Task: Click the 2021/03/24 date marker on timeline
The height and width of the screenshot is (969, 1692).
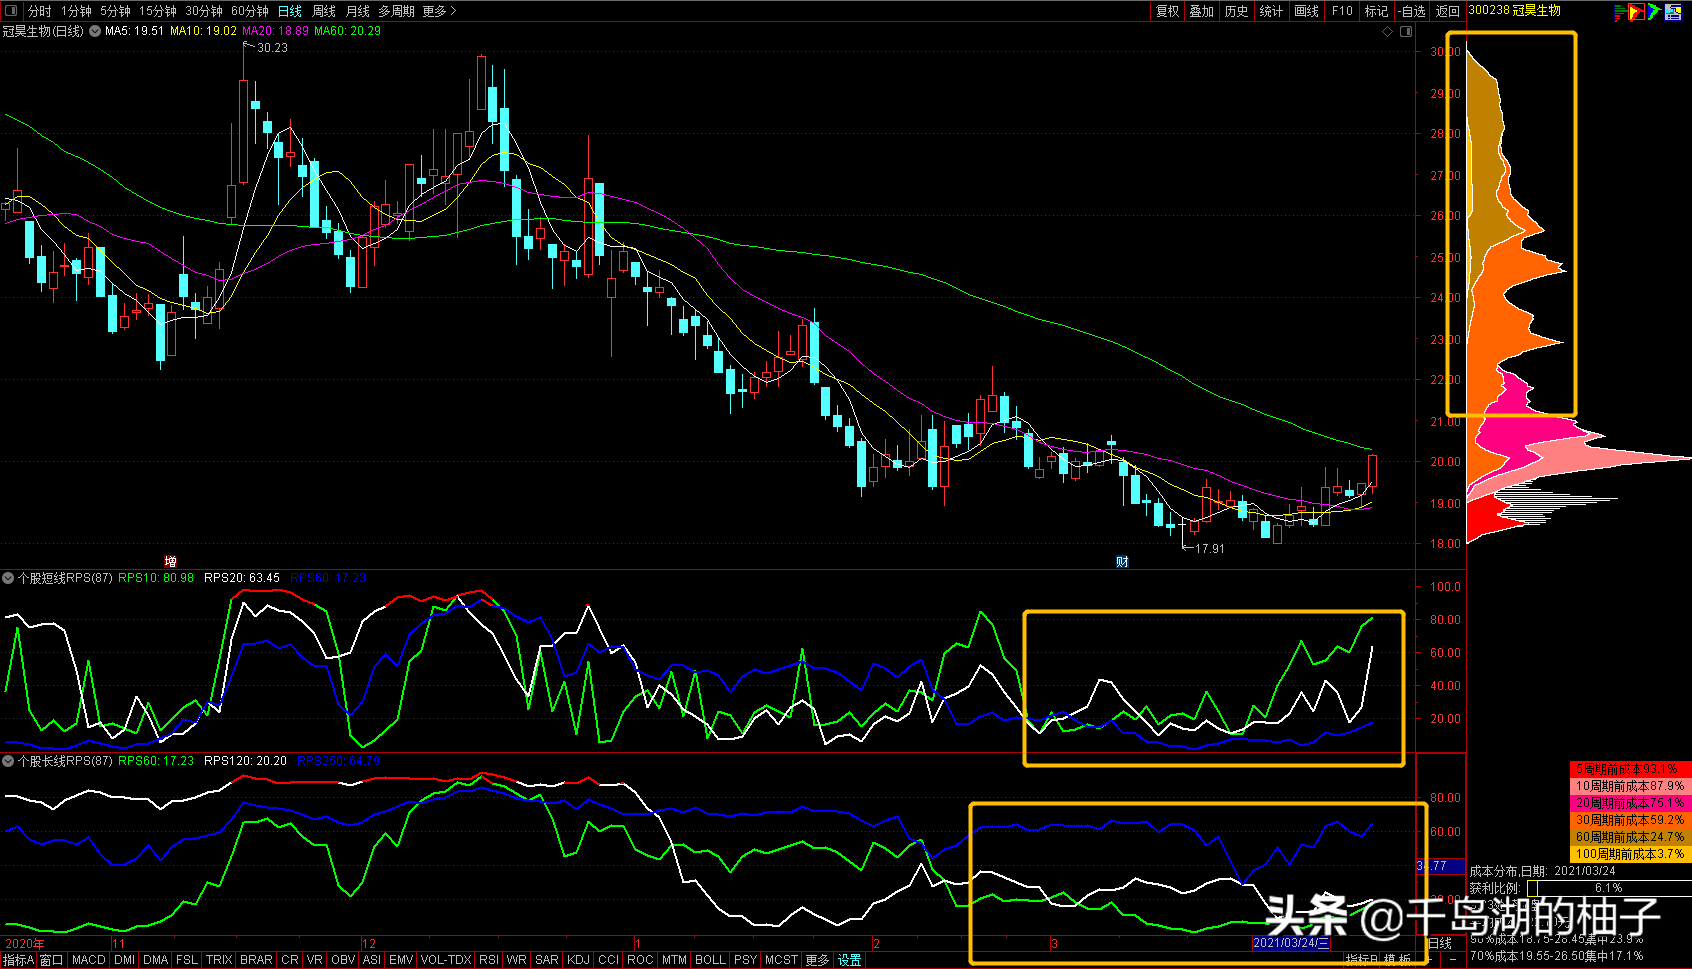Action: (1291, 943)
